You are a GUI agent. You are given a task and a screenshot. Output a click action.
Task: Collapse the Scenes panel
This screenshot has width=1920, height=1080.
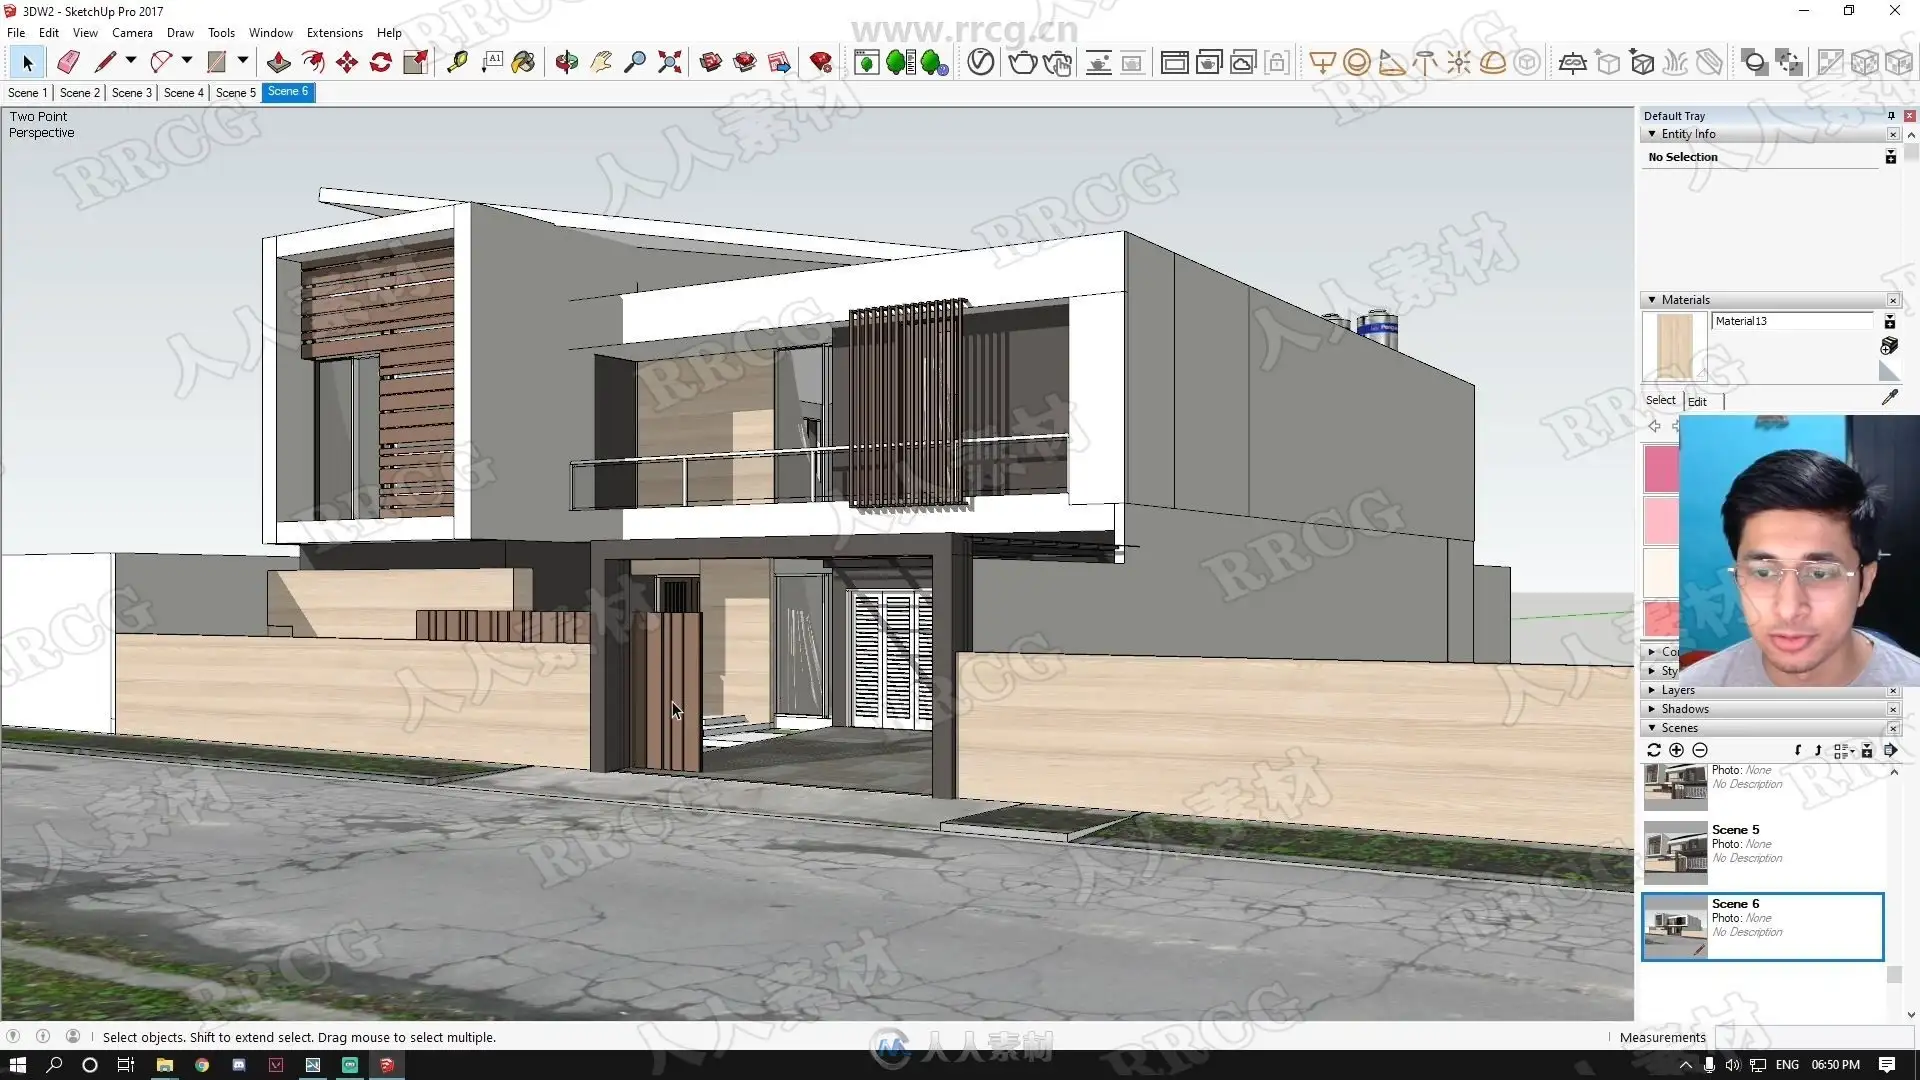click(1652, 728)
